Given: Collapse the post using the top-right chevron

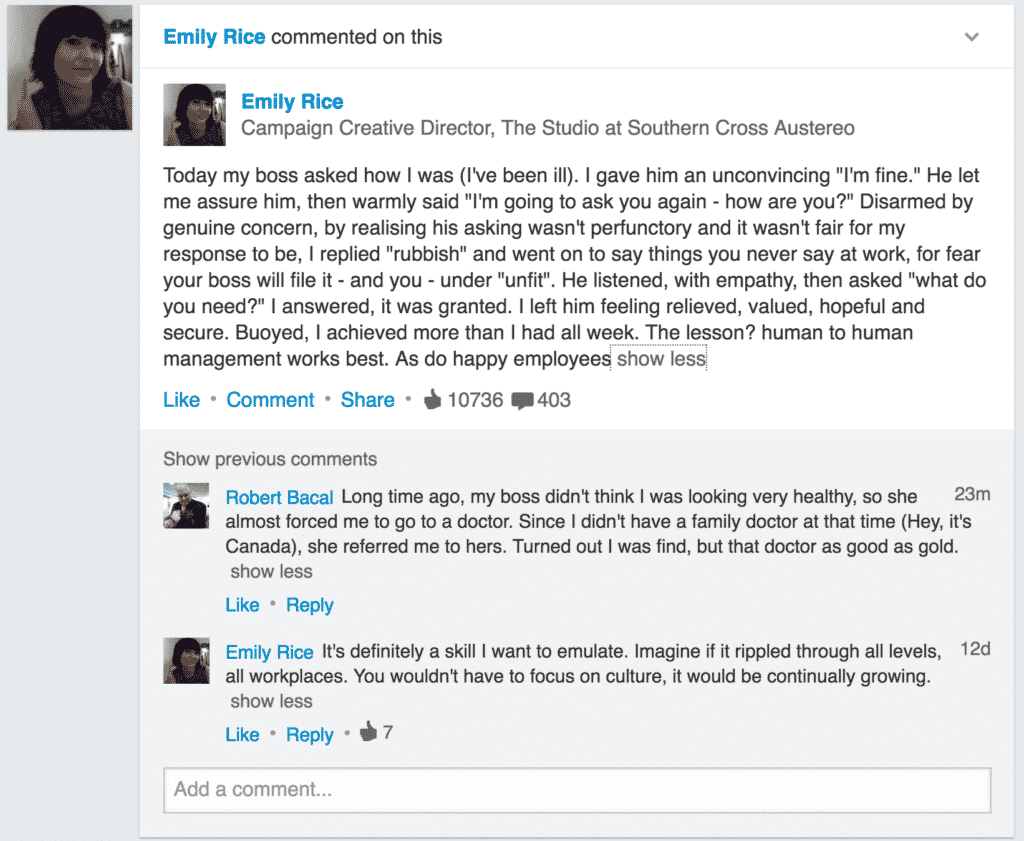Looking at the screenshot, I should click(971, 36).
